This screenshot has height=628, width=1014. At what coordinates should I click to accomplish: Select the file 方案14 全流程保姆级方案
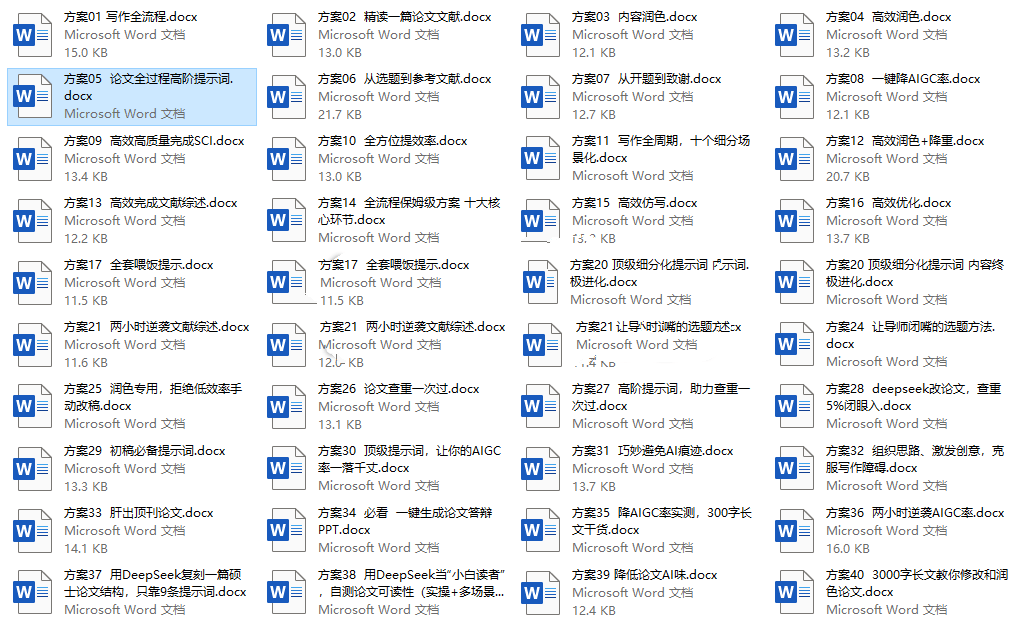[385, 221]
